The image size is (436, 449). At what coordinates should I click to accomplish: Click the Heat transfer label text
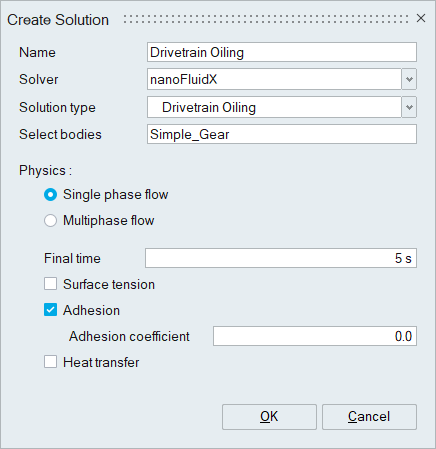point(101,362)
